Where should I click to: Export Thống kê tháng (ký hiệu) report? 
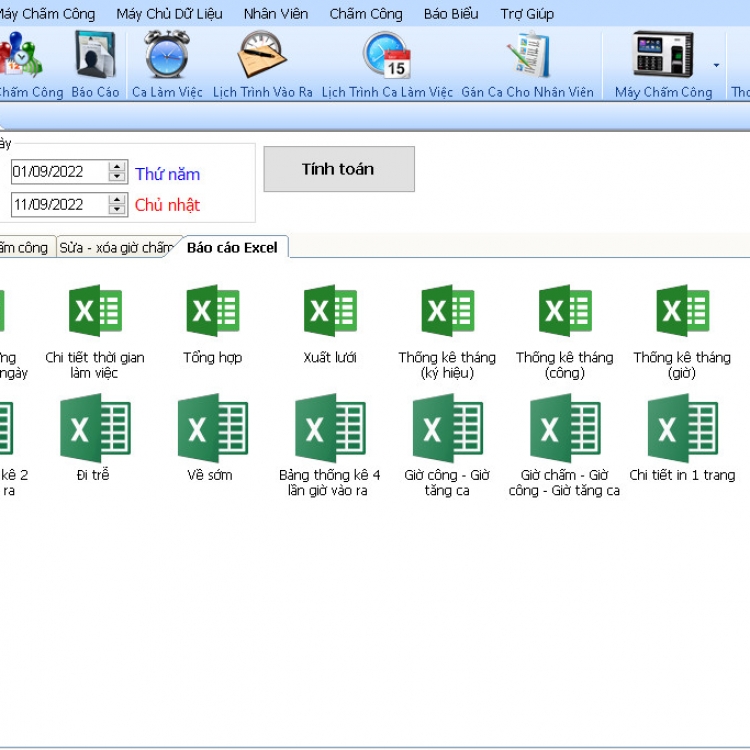[447, 312]
